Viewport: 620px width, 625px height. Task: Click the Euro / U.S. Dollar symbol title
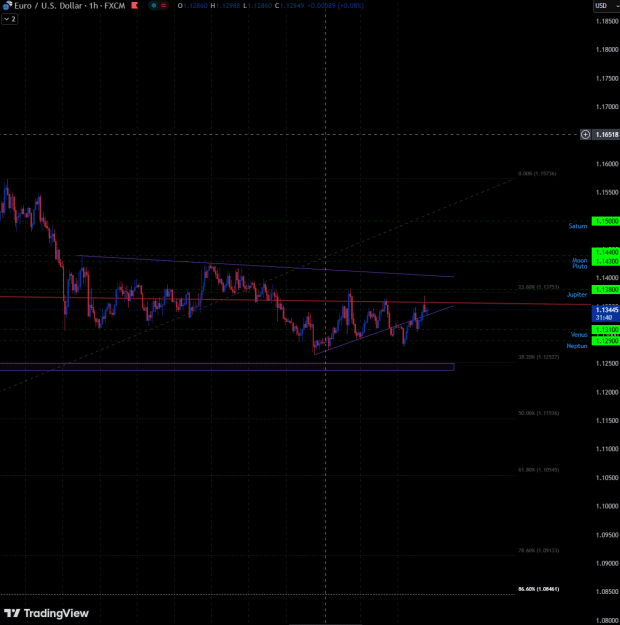[48, 6]
